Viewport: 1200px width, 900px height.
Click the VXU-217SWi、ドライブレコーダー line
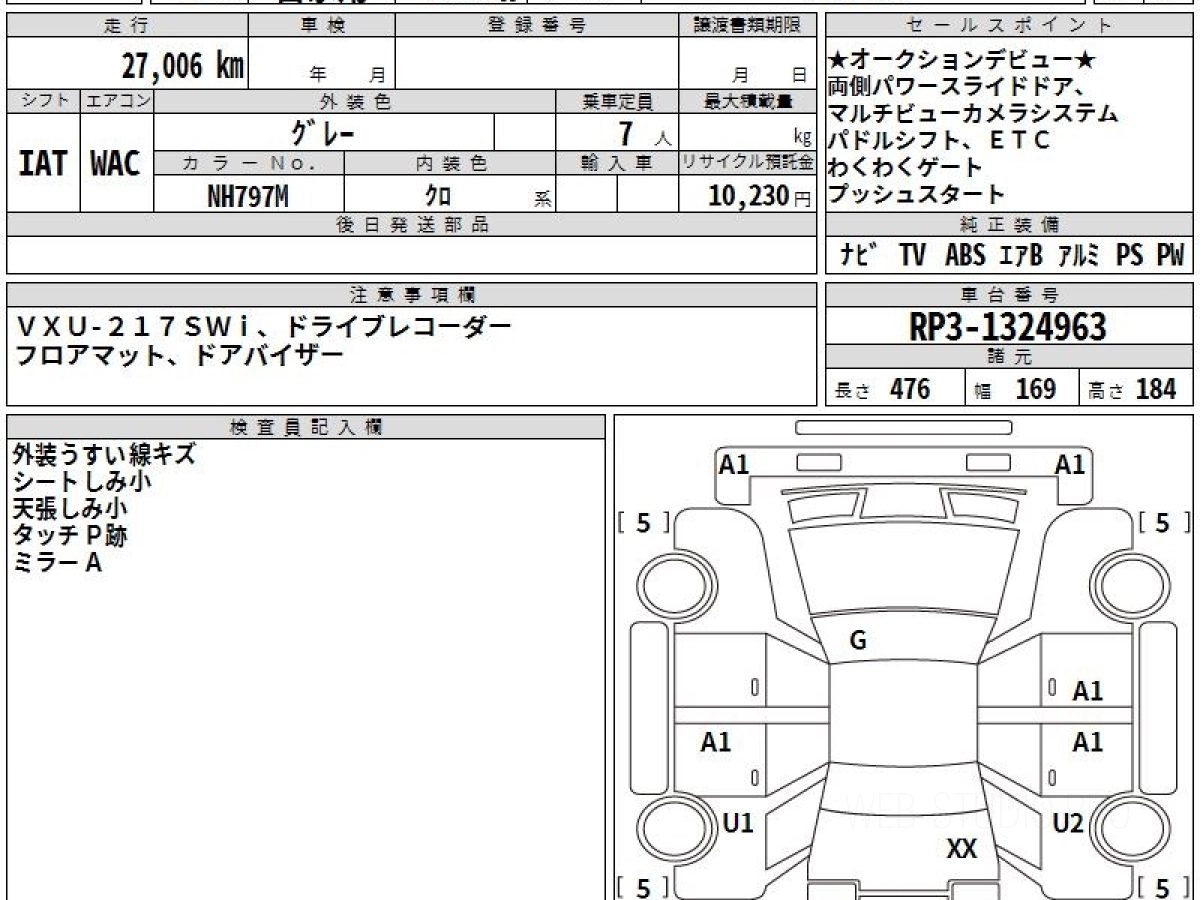[264, 327]
